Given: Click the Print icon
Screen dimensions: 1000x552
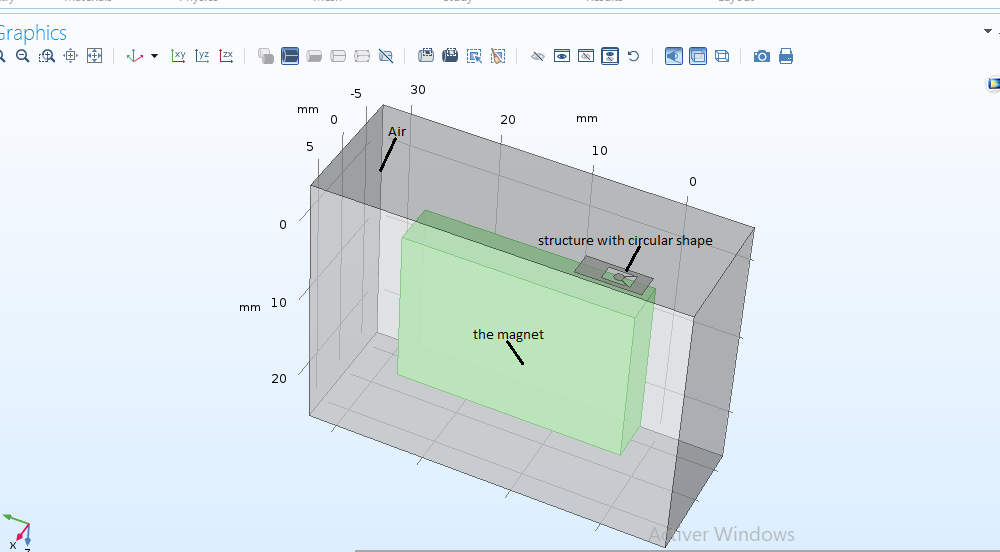Looking at the screenshot, I should pos(786,56).
